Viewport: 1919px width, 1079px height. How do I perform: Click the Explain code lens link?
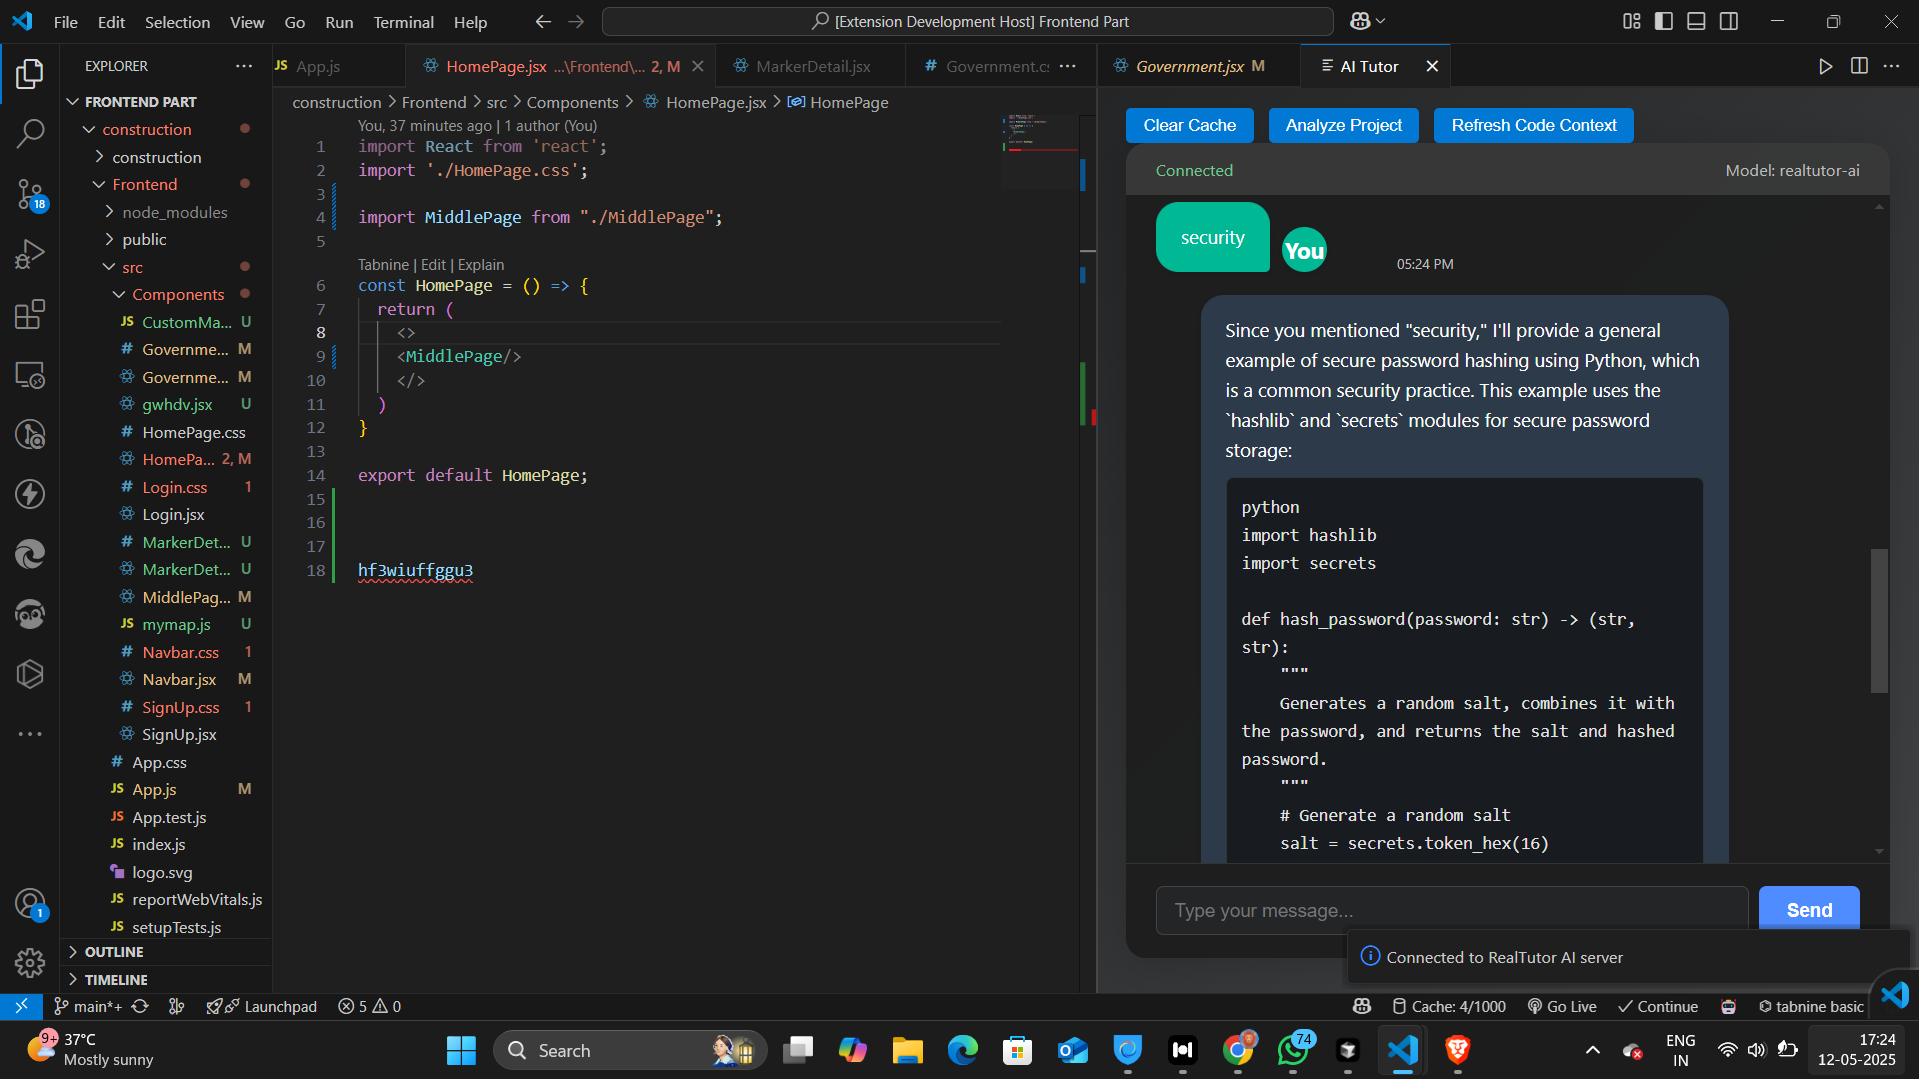pos(481,265)
